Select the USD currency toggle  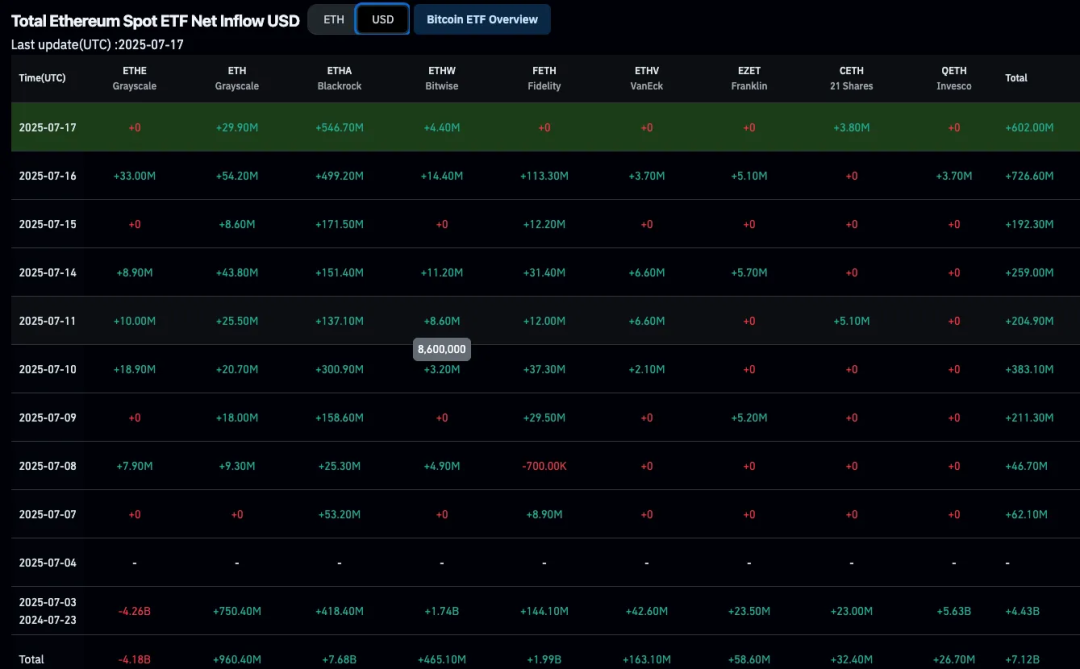(x=383, y=19)
